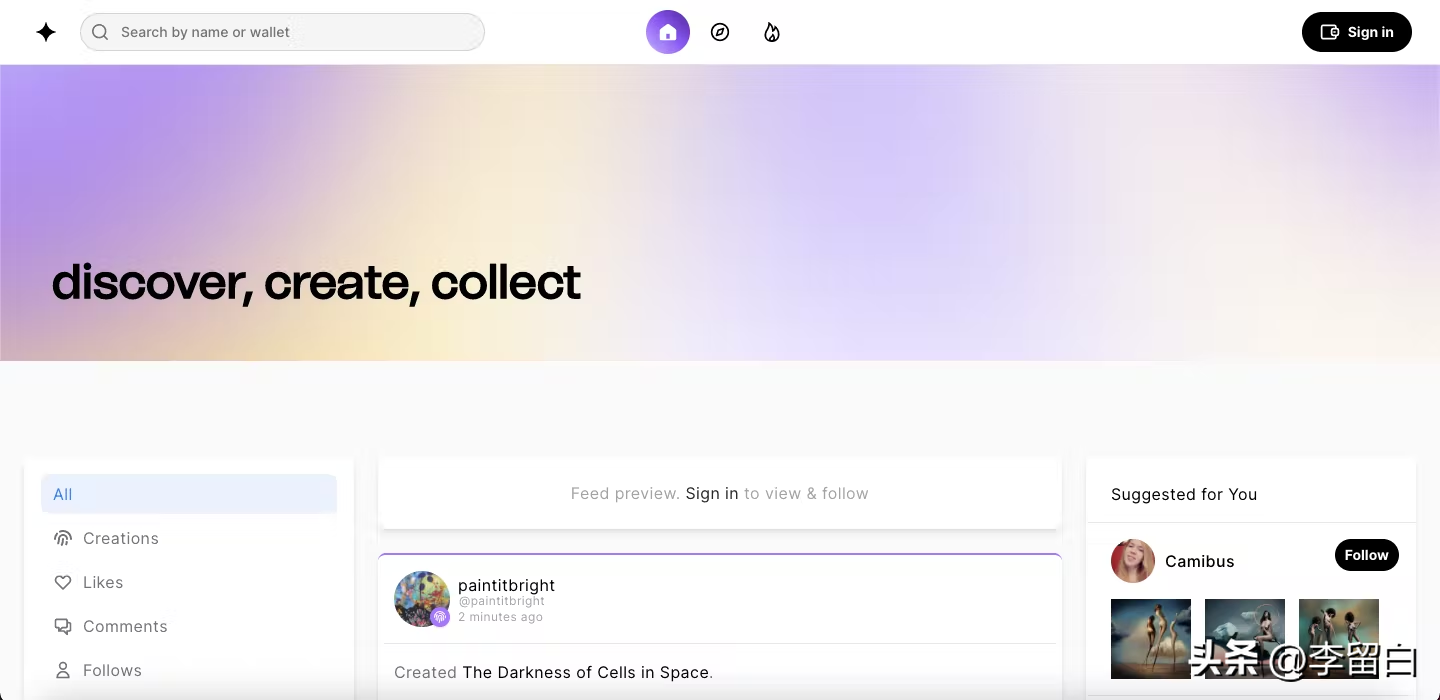Click the Sign in link in feed preview
This screenshot has height=700, width=1440.
[x=712, y=493]
